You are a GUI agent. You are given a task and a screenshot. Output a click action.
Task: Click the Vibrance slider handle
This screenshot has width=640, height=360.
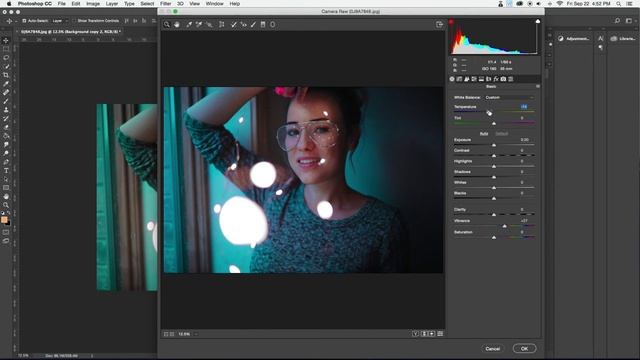[504, 226]
